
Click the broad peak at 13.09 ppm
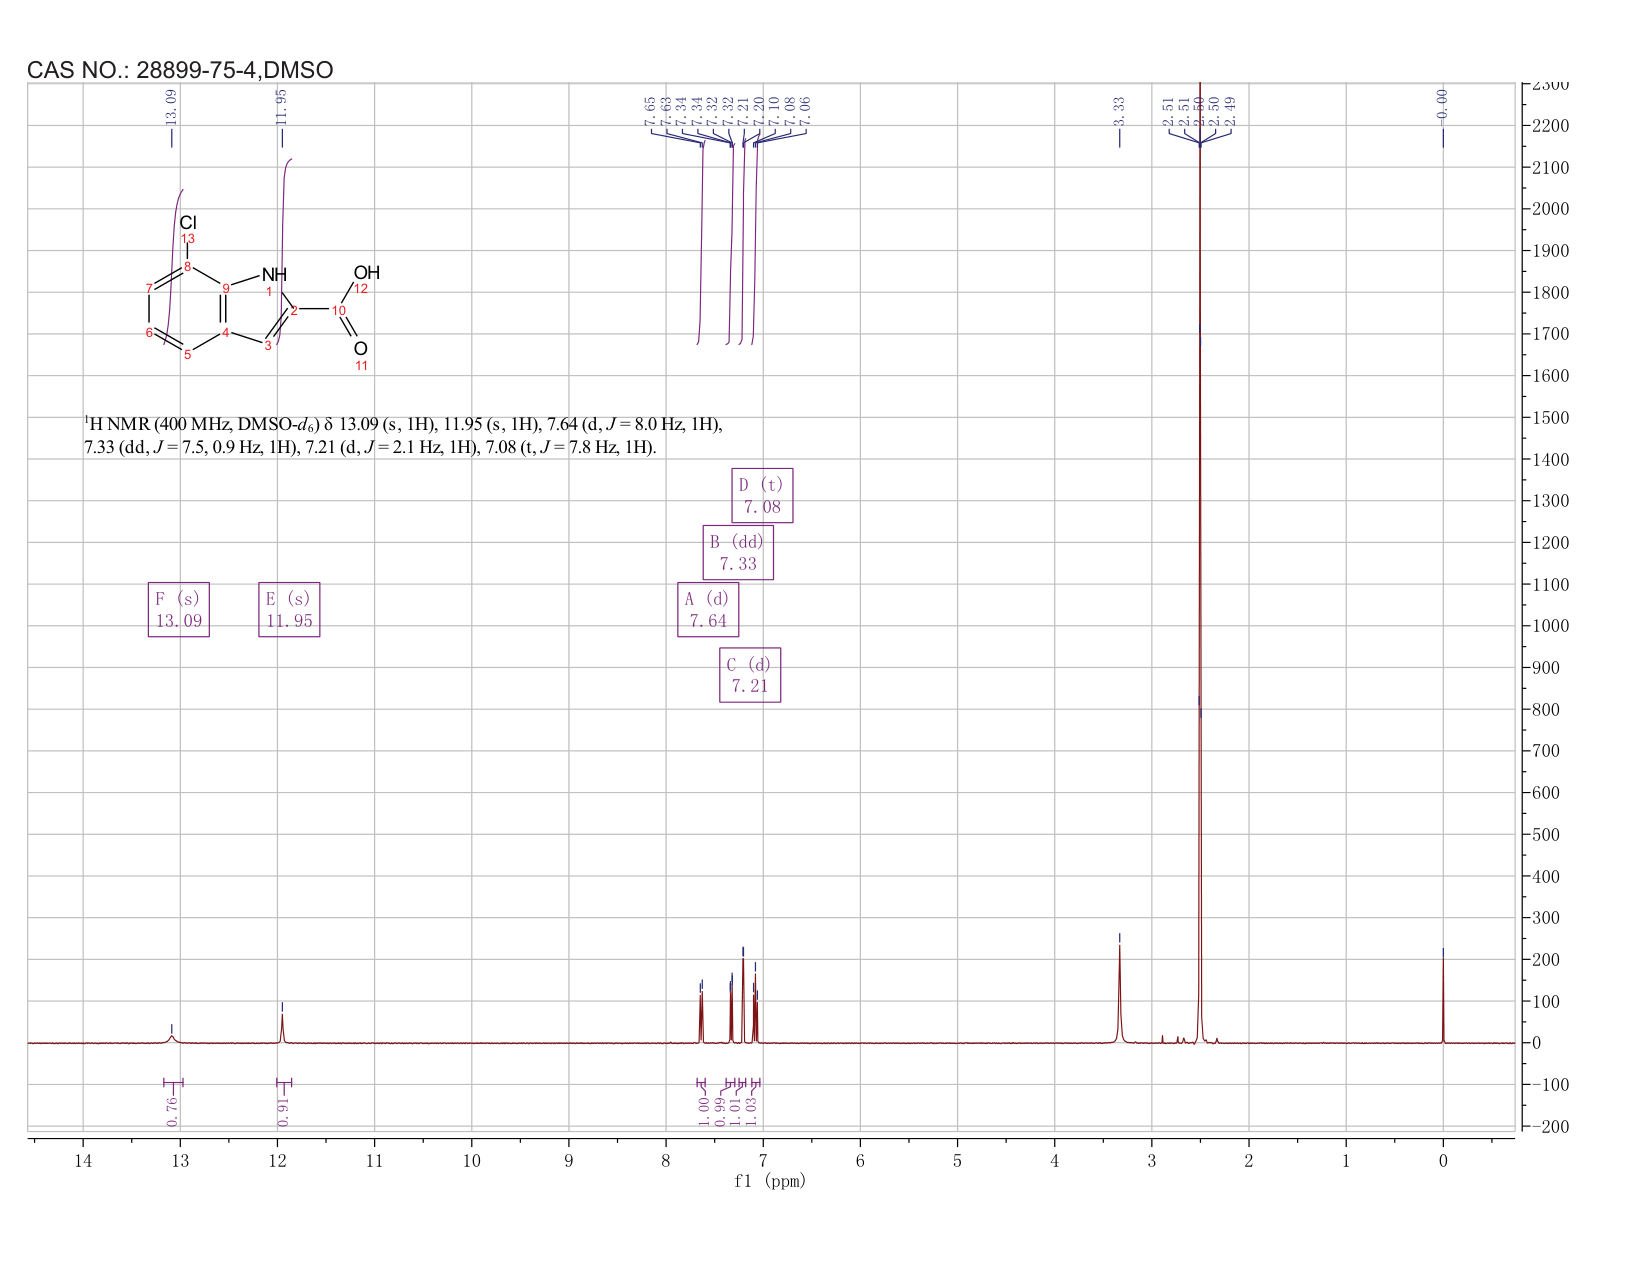coord(172,1039)
